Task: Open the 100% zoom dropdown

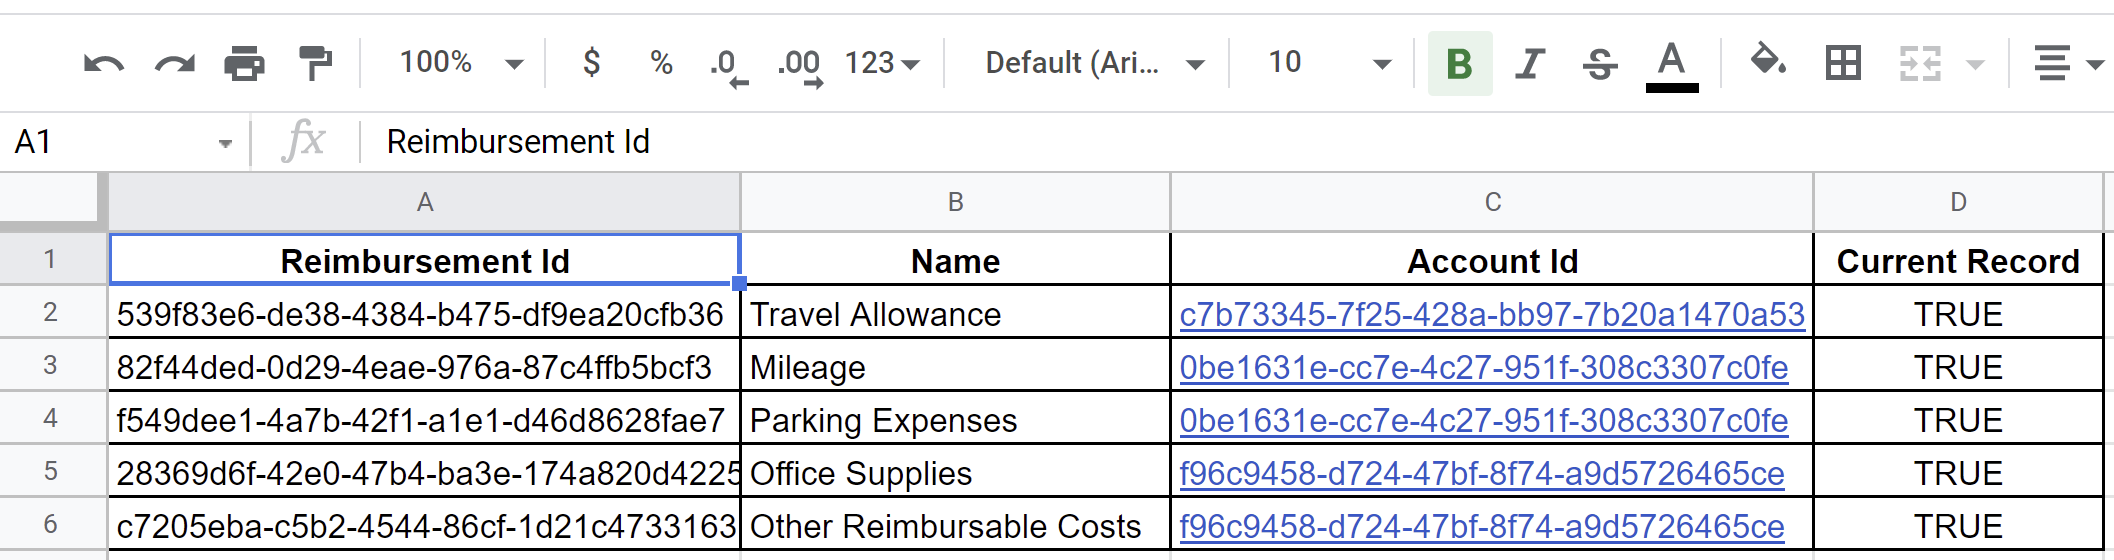Action: click(460, 63)
